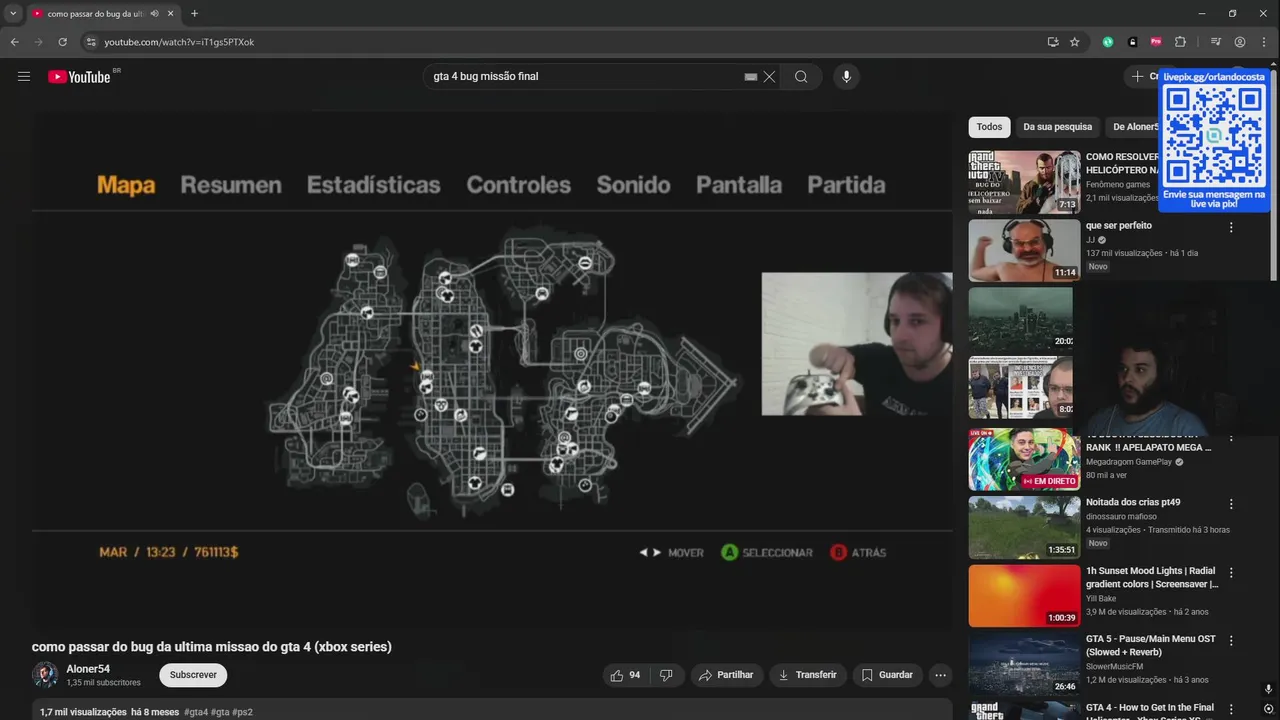
Task: Open the orange 1:00:39 Sunset thumbnail
Action: click(1024, 596)
